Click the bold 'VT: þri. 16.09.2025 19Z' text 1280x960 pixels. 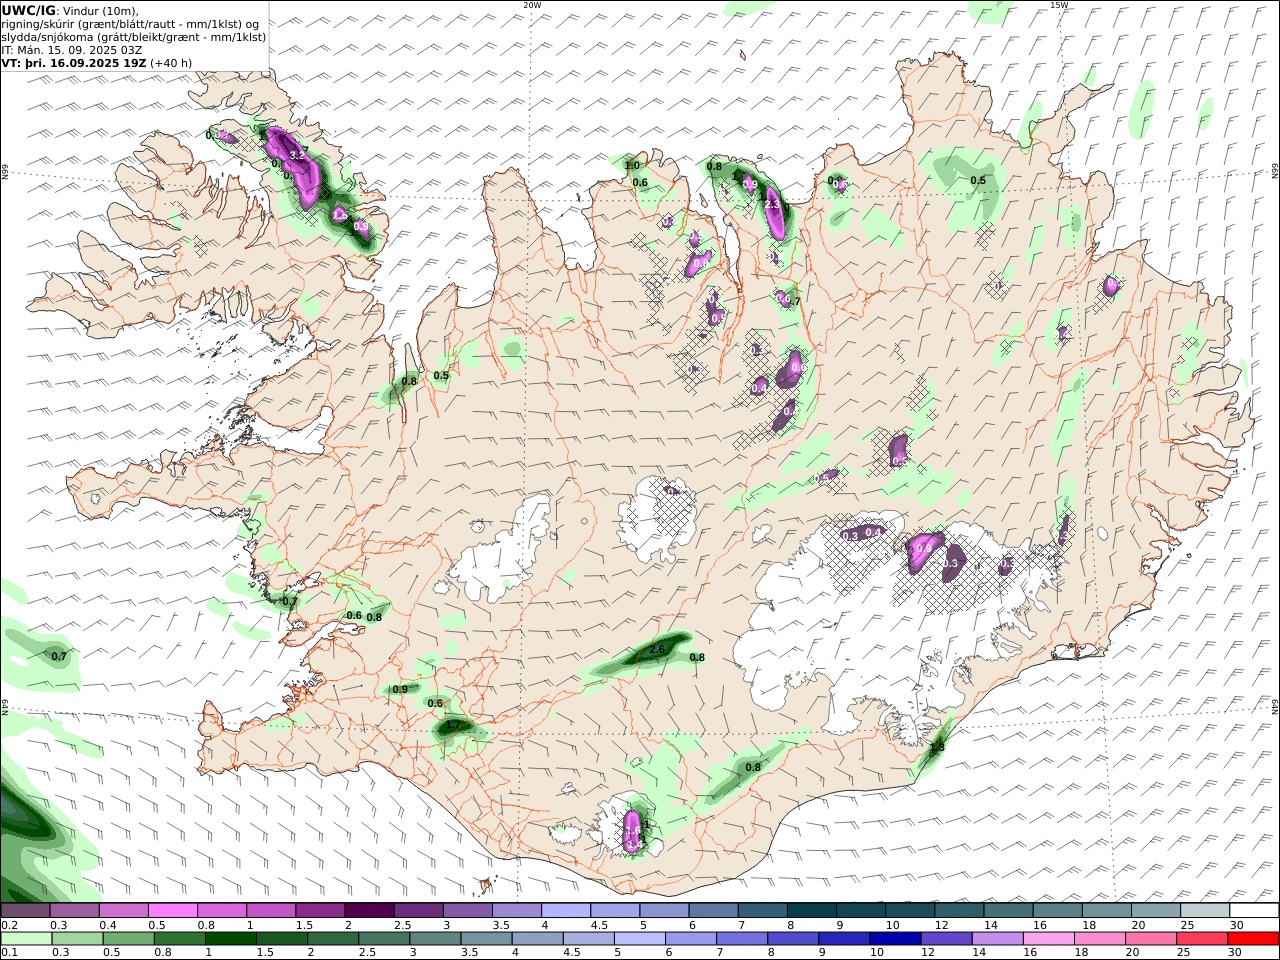74,62
